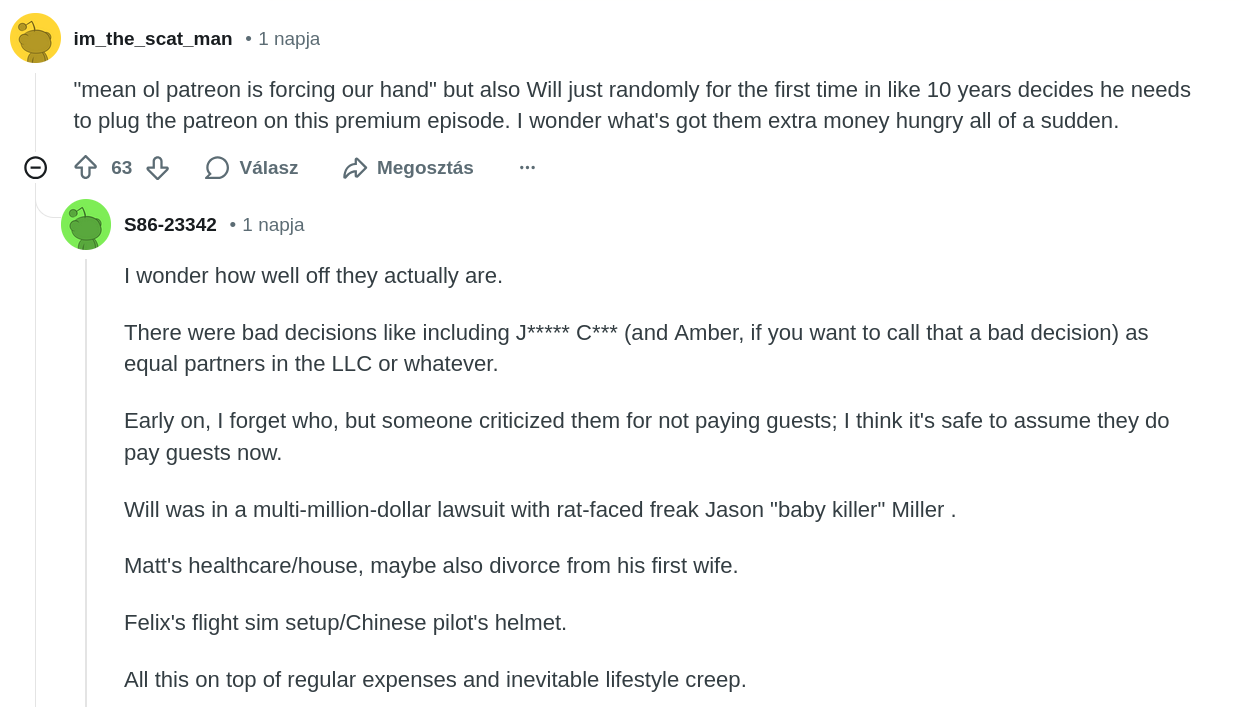Click the paragraph about inevitable lifestyle creep

pos(435,680)
